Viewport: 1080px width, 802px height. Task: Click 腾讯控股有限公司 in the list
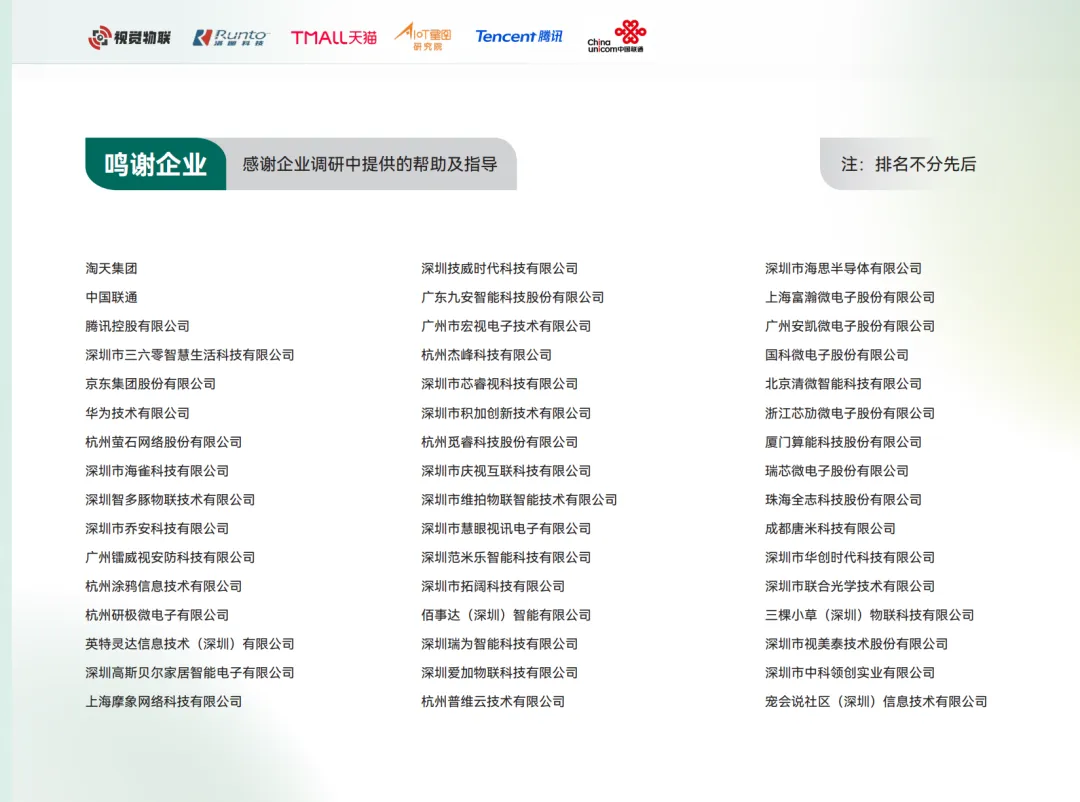point(138,326)
